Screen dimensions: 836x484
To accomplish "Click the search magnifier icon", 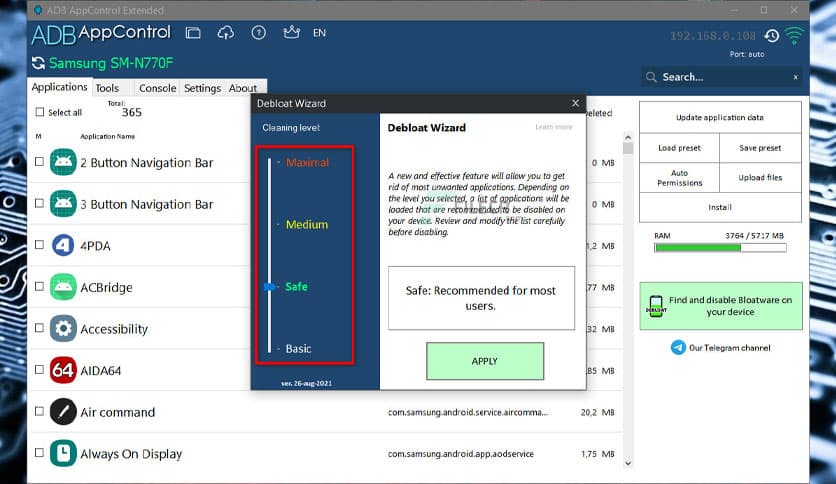I will coord(651,77).
